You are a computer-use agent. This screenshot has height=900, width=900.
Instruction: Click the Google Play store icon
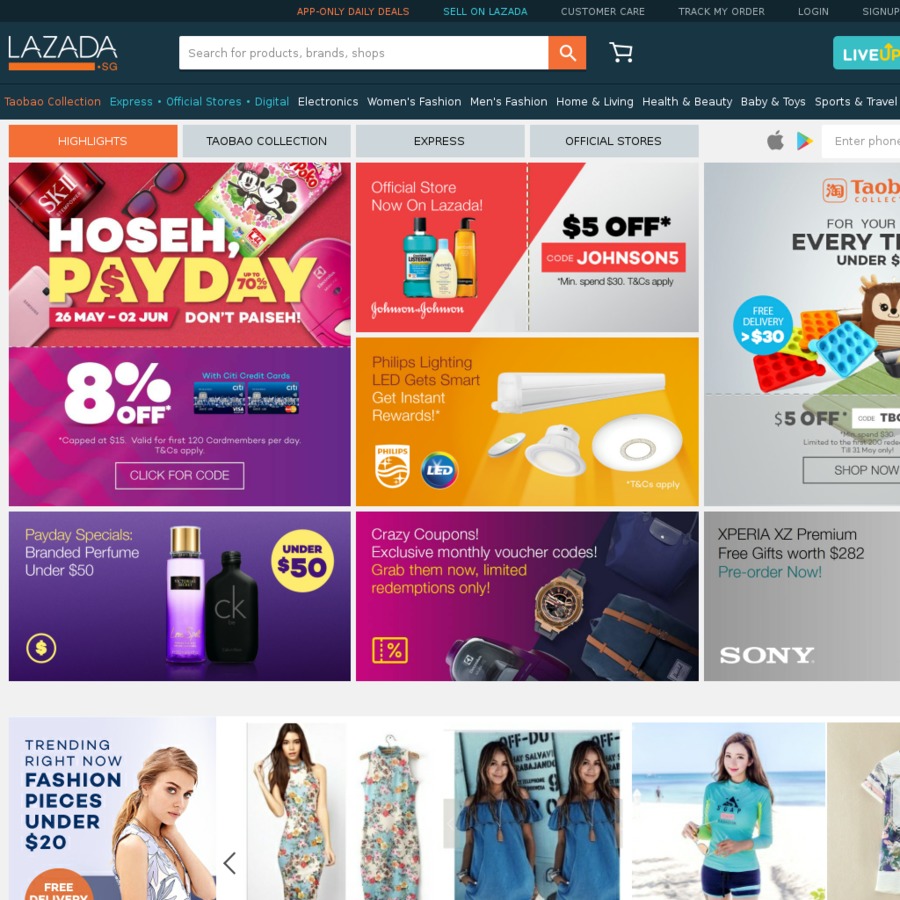pos(804,141)
